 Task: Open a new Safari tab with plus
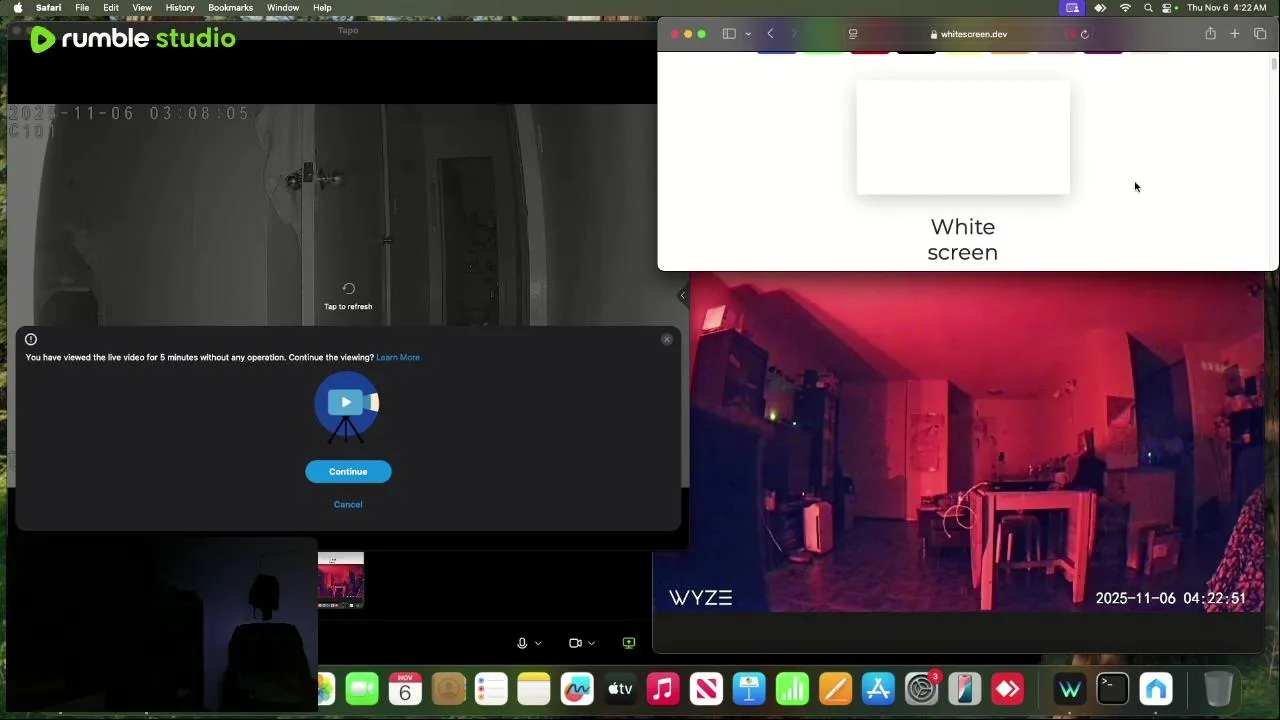(1235, 34)
